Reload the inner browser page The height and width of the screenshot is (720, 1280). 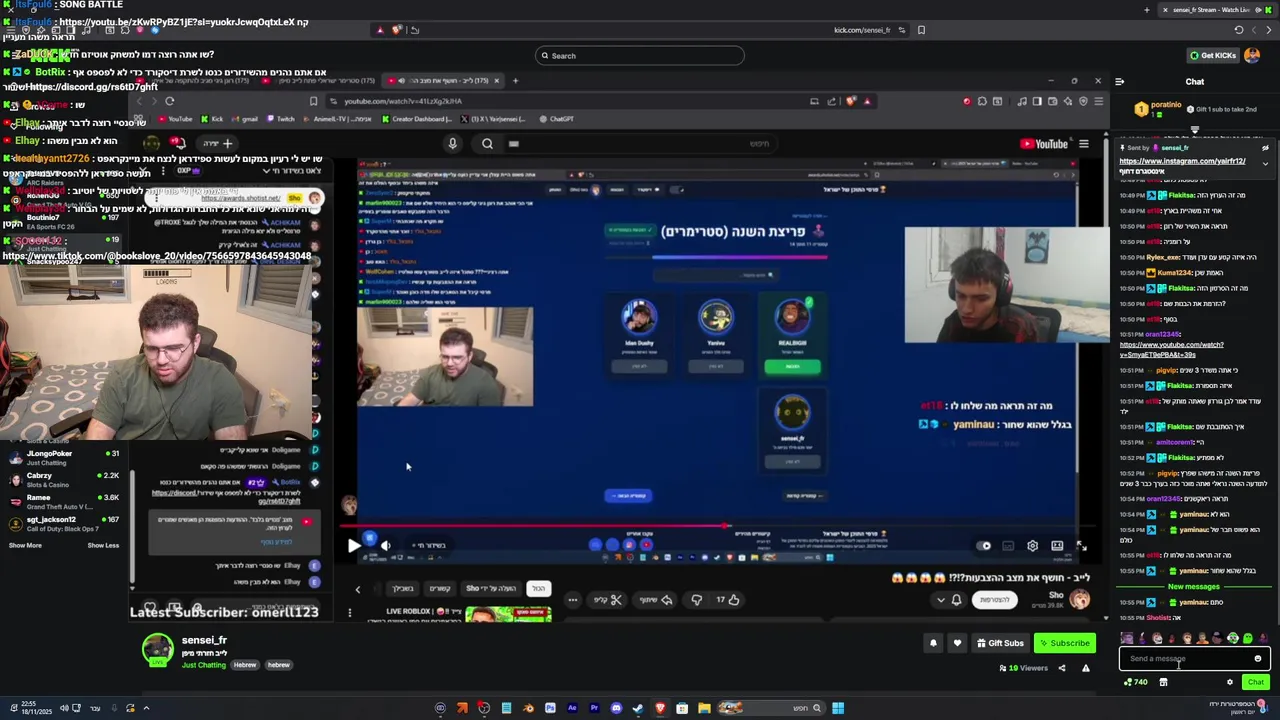click(x=170, y=101)
